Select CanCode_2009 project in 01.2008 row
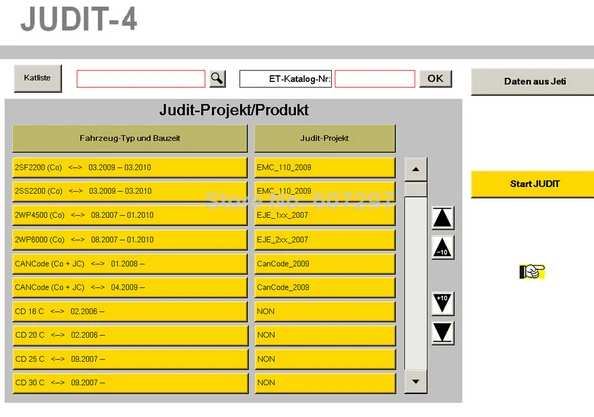 coord(325,264)
